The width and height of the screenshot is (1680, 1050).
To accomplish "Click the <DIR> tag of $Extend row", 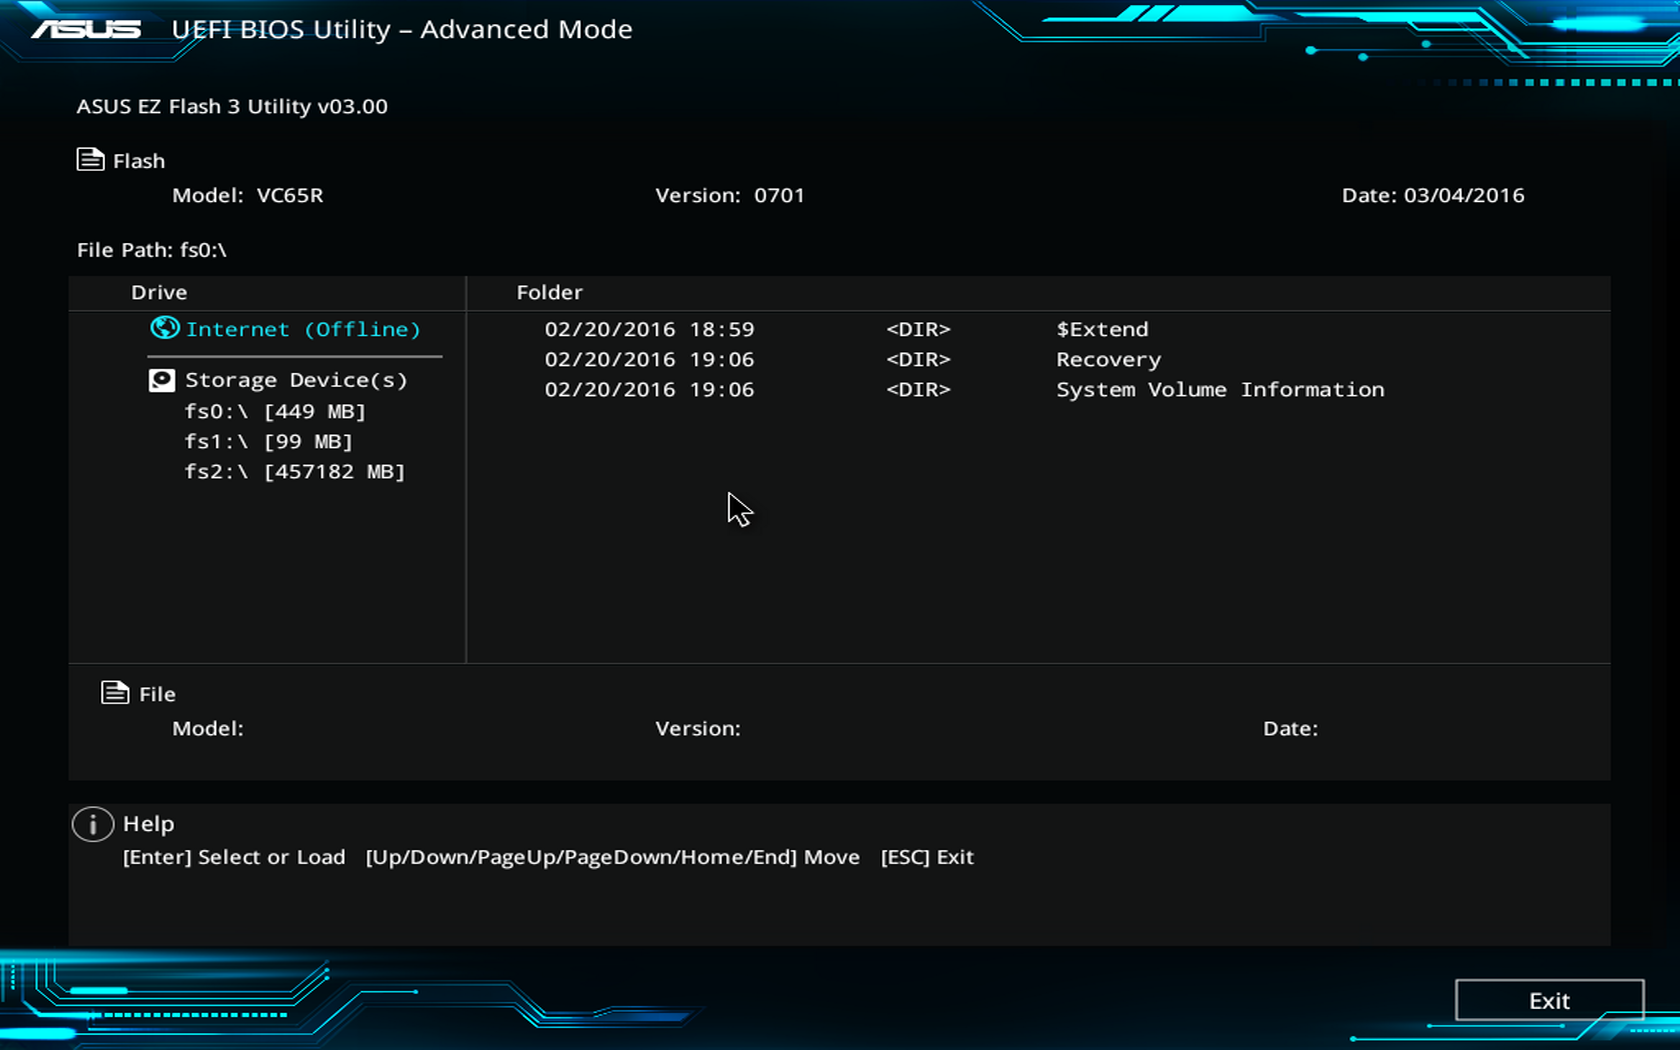I will [918, 329].
